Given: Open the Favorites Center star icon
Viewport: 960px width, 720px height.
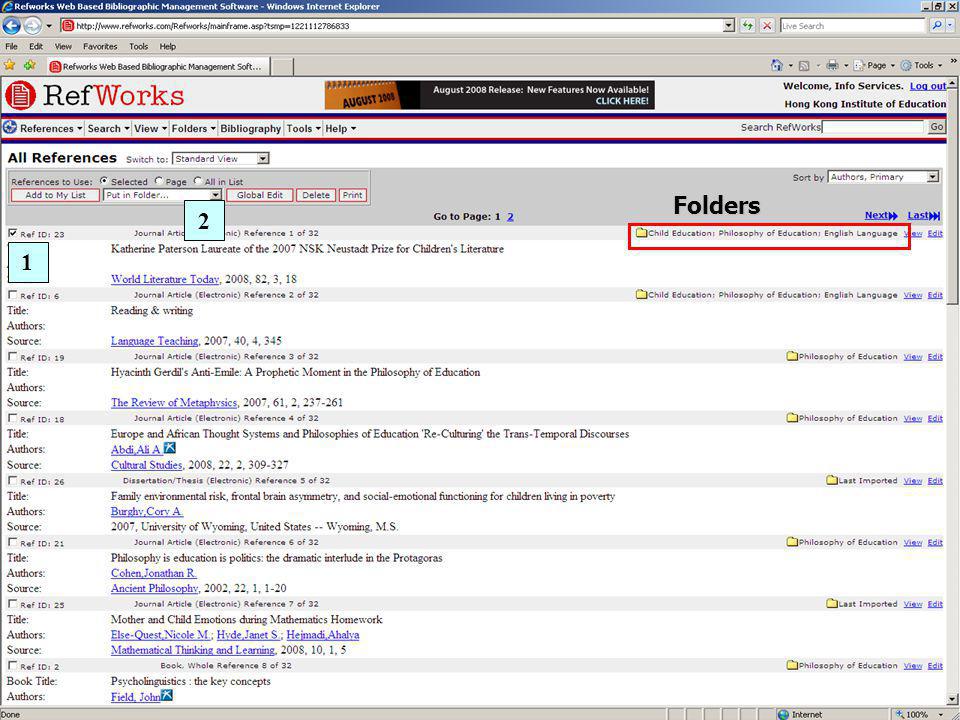Looking at the screenshot, I should tap(10, 65).
